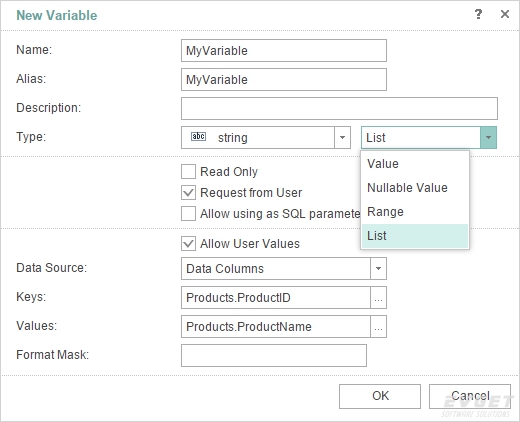Image resolution: width=520 pixels, height=422 pixels.
Task: Confirm with the OK button
Action: click(x=380, y=396)
